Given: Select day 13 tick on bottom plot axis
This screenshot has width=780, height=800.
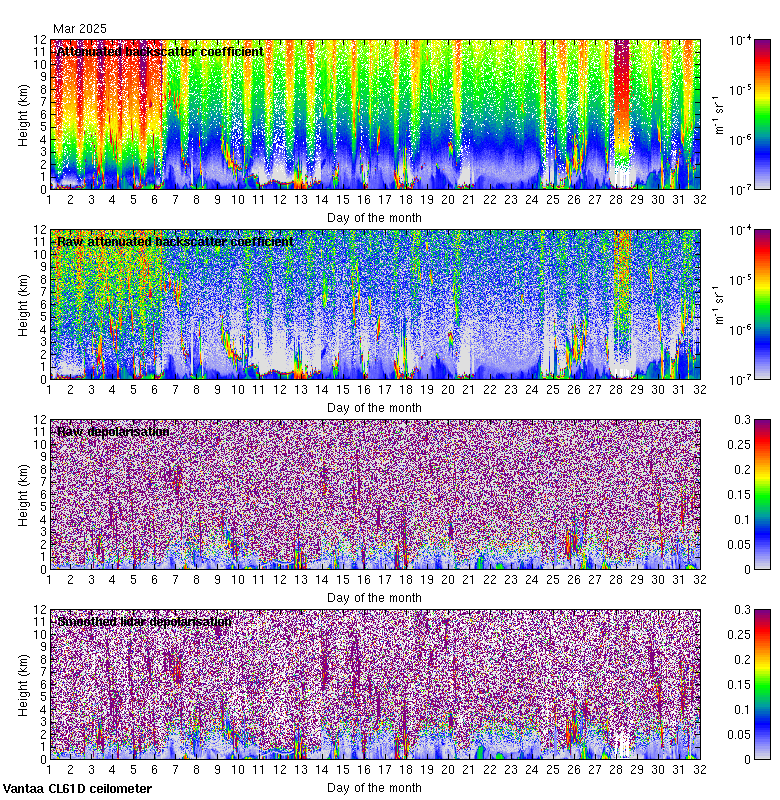Looking at the screenshot, I should pyautogui.click(x=301, y=770).
